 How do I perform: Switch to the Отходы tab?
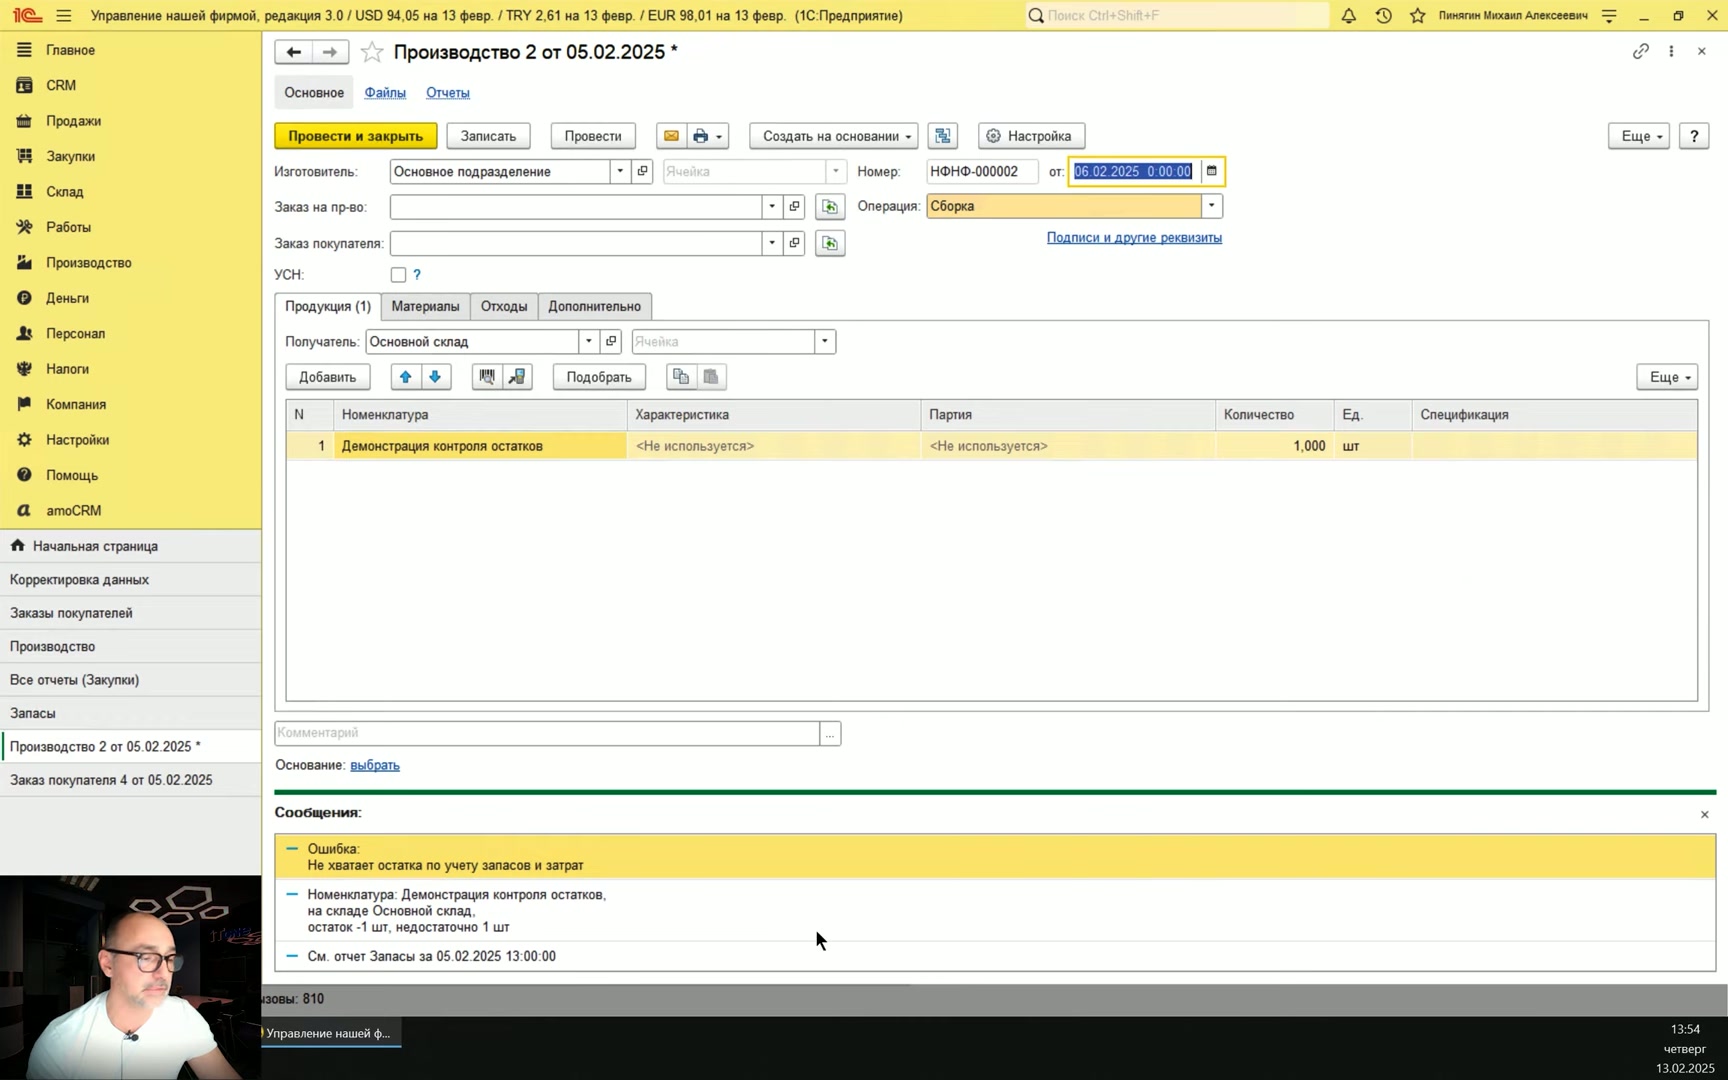click(x=504, y=306)
